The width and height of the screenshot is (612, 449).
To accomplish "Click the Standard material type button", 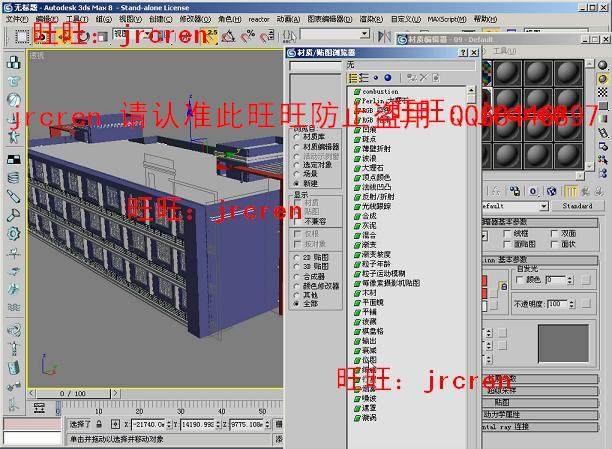I will pos(577,206).
